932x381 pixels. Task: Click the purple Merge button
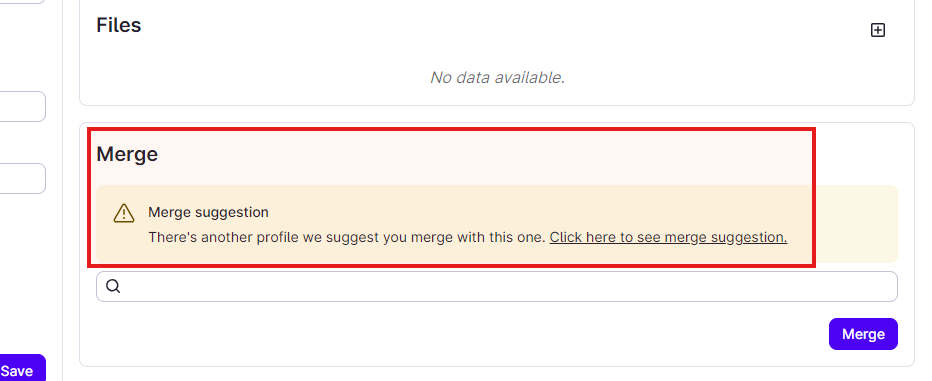pos(863,334)
